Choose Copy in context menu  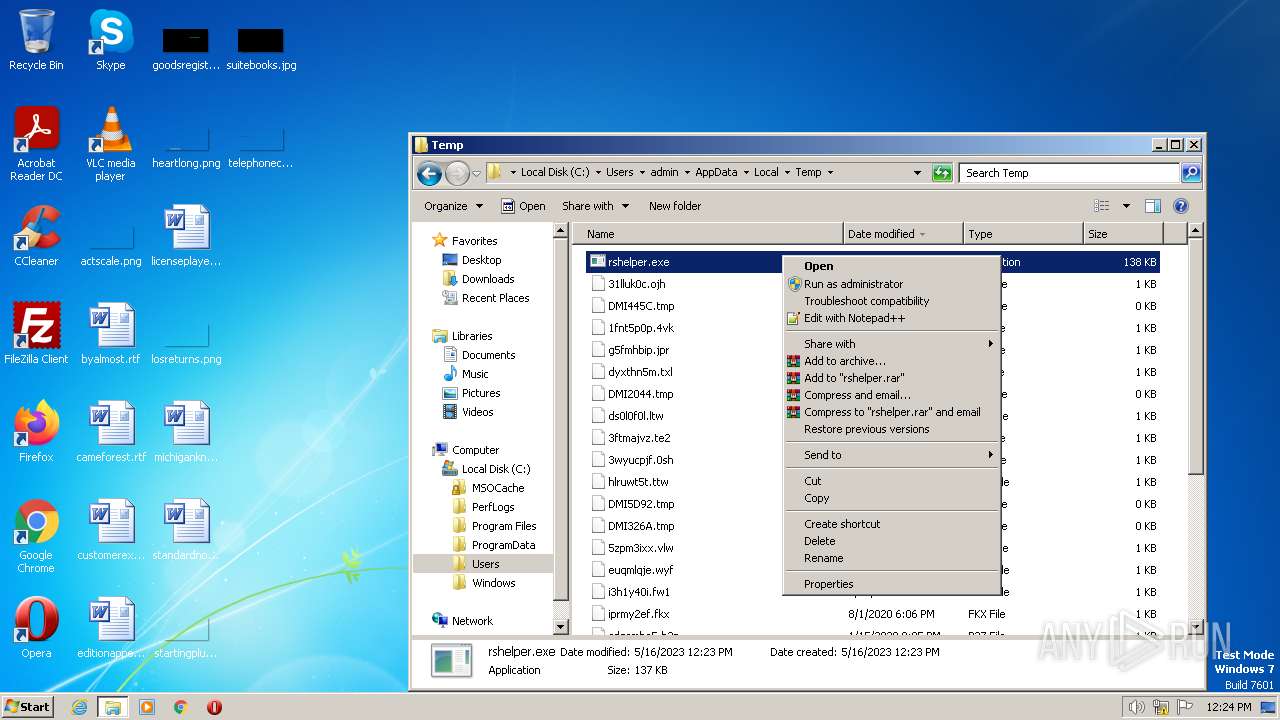(x=891, y=498)
